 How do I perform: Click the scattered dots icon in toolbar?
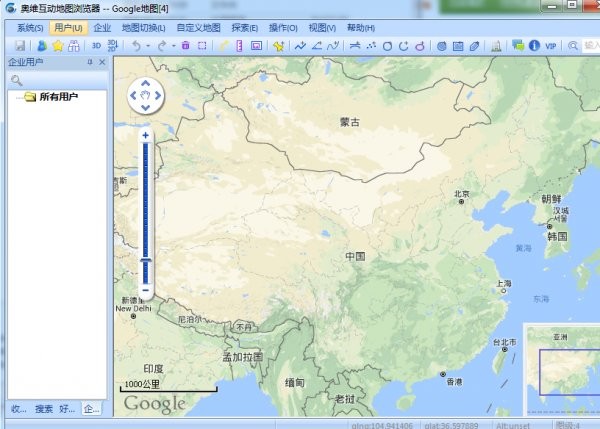click(x=371, y=46)
